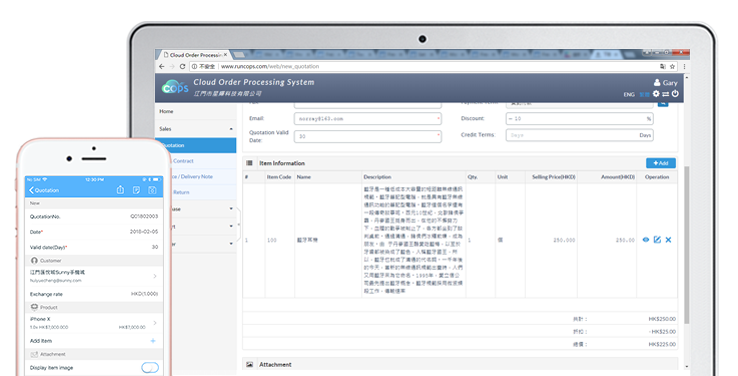Tap the Date row on phone
738x376 pixels.
coord(94,232)
